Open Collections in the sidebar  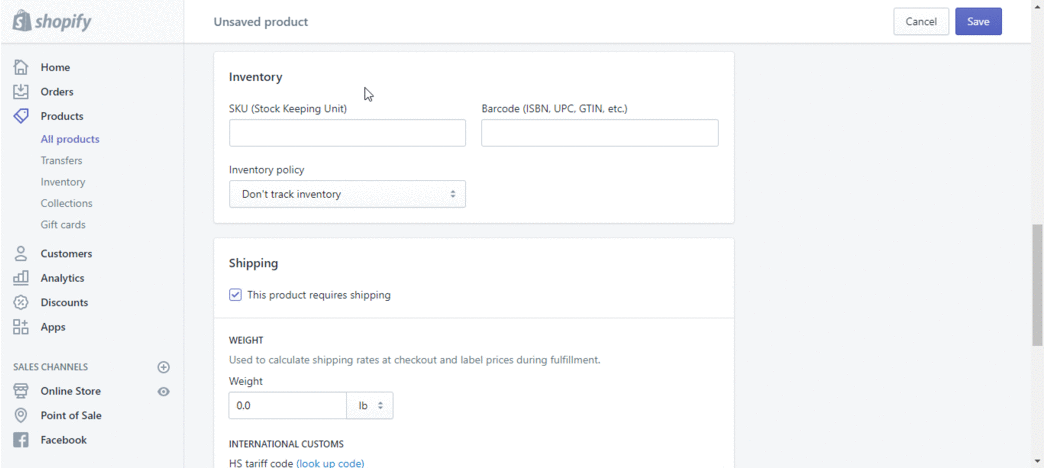tap(67, 203)
